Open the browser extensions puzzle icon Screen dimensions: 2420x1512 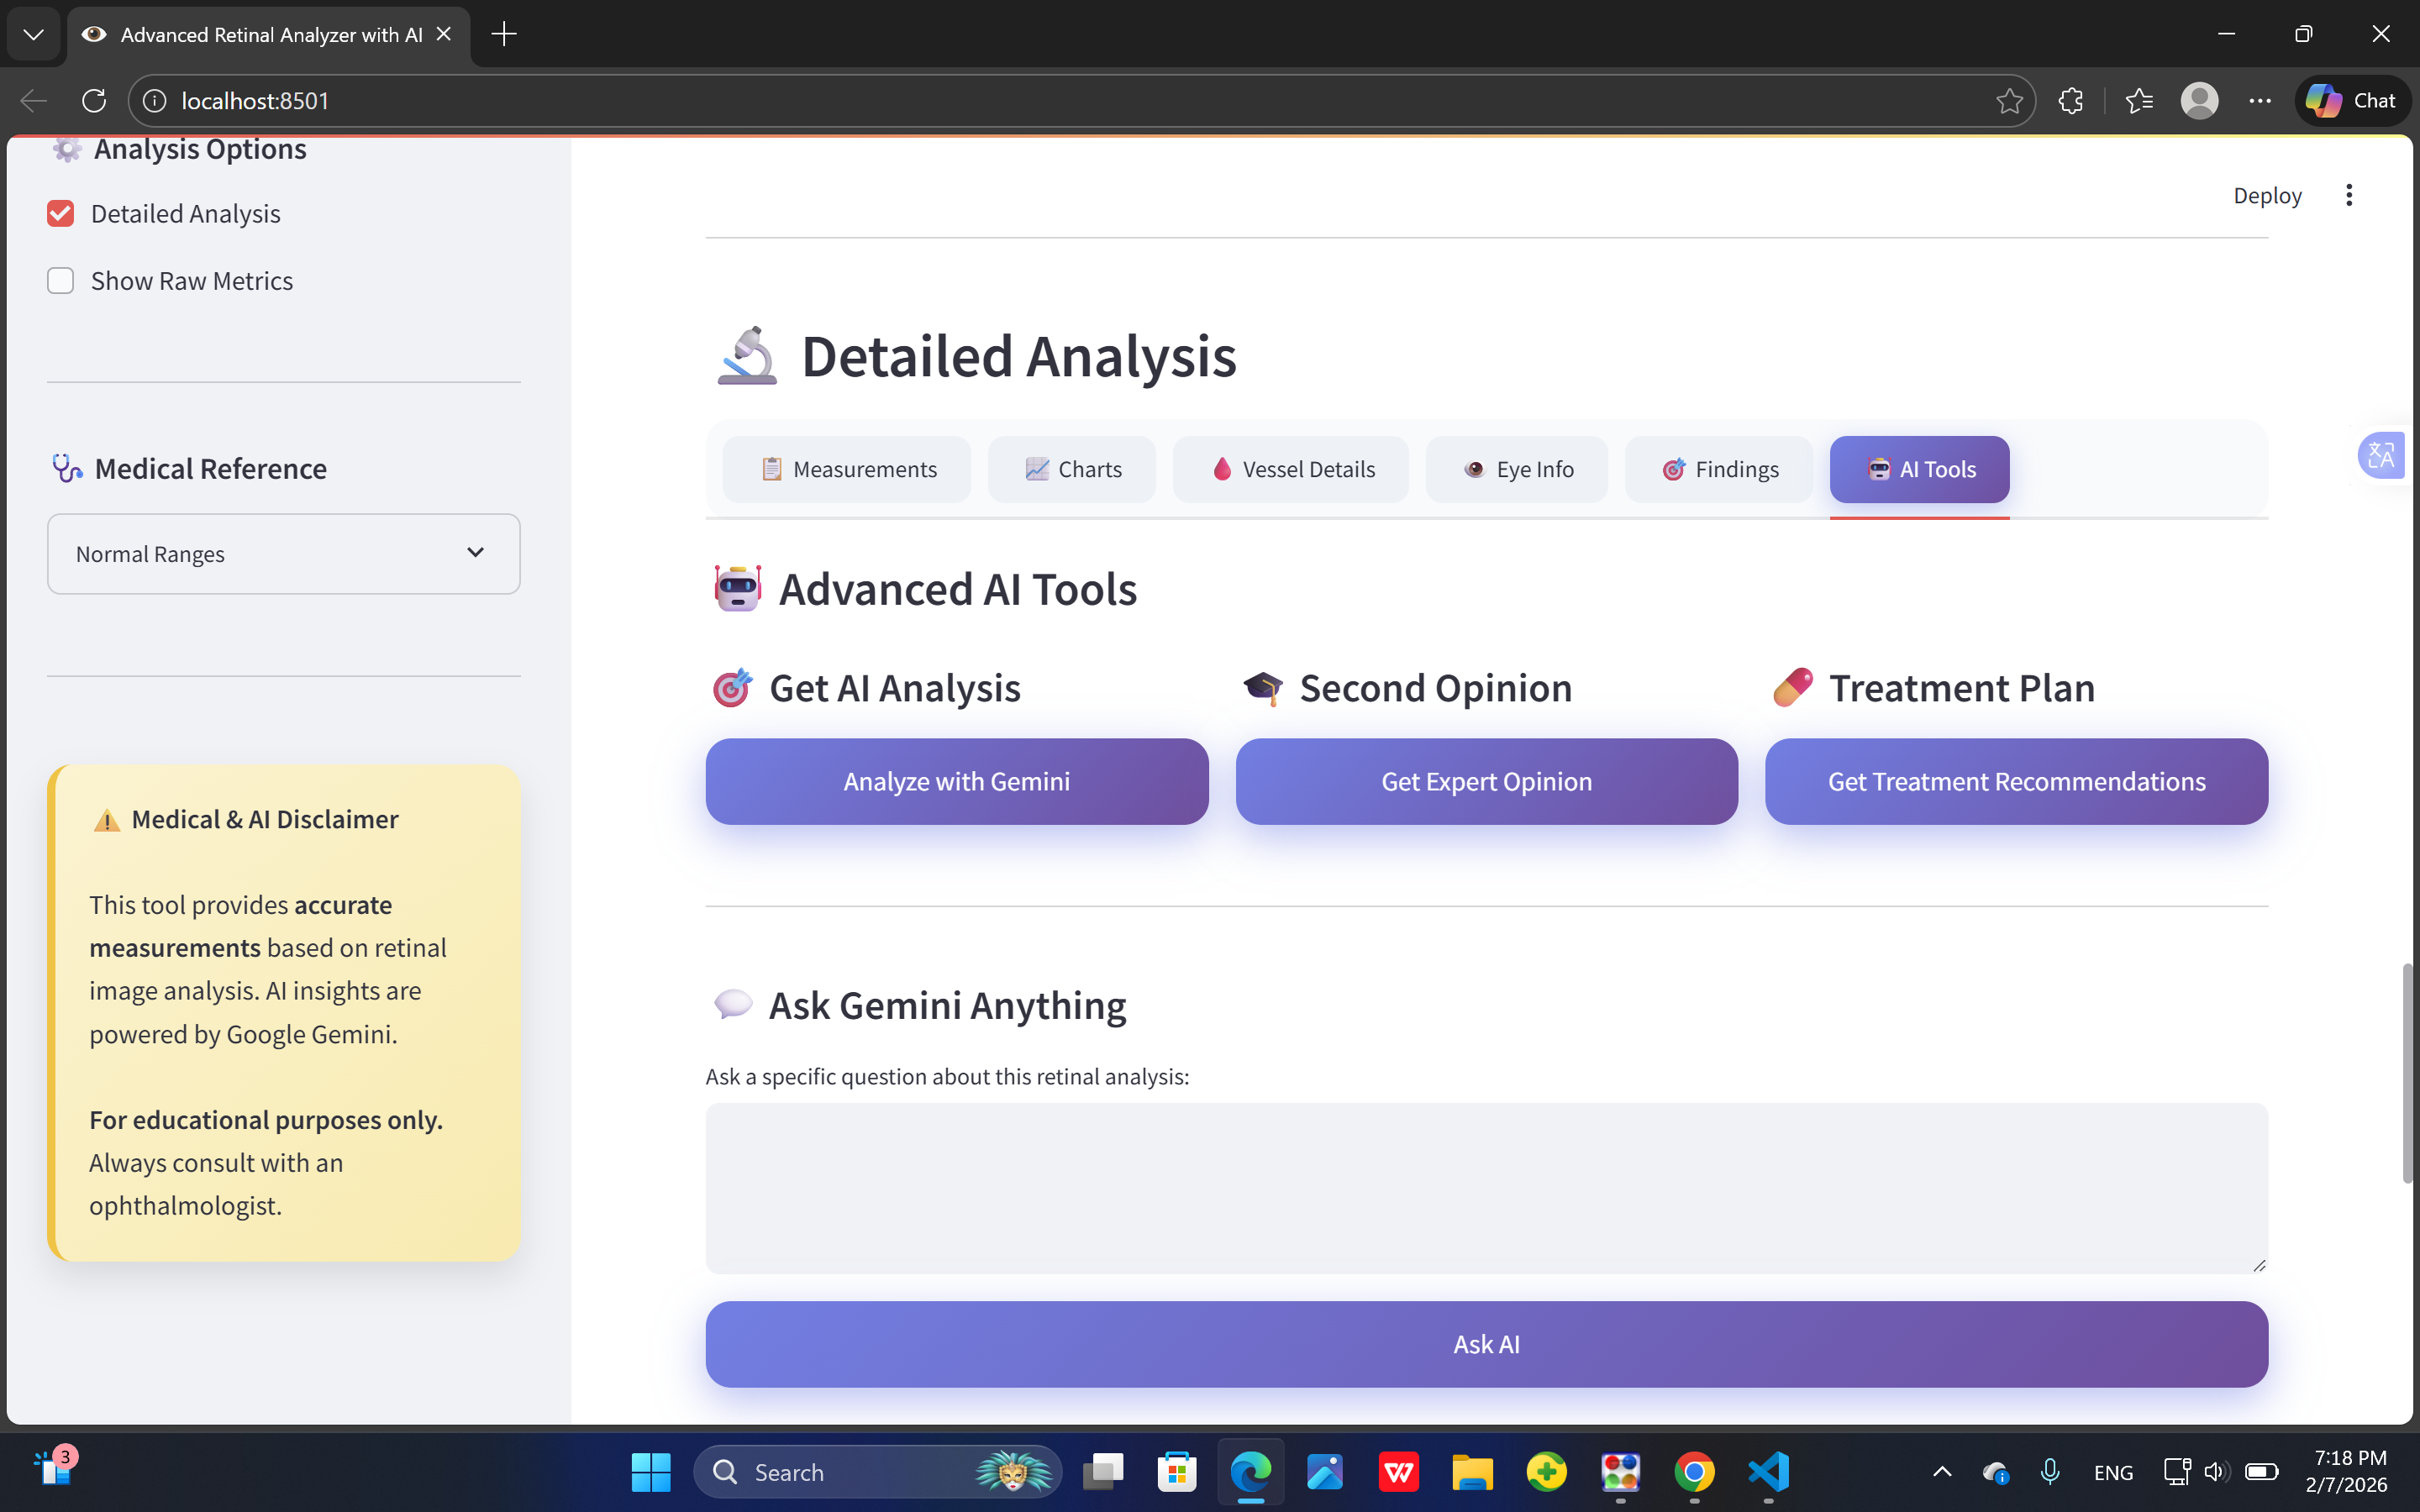pyautogui.click(x=2071, y=101)
